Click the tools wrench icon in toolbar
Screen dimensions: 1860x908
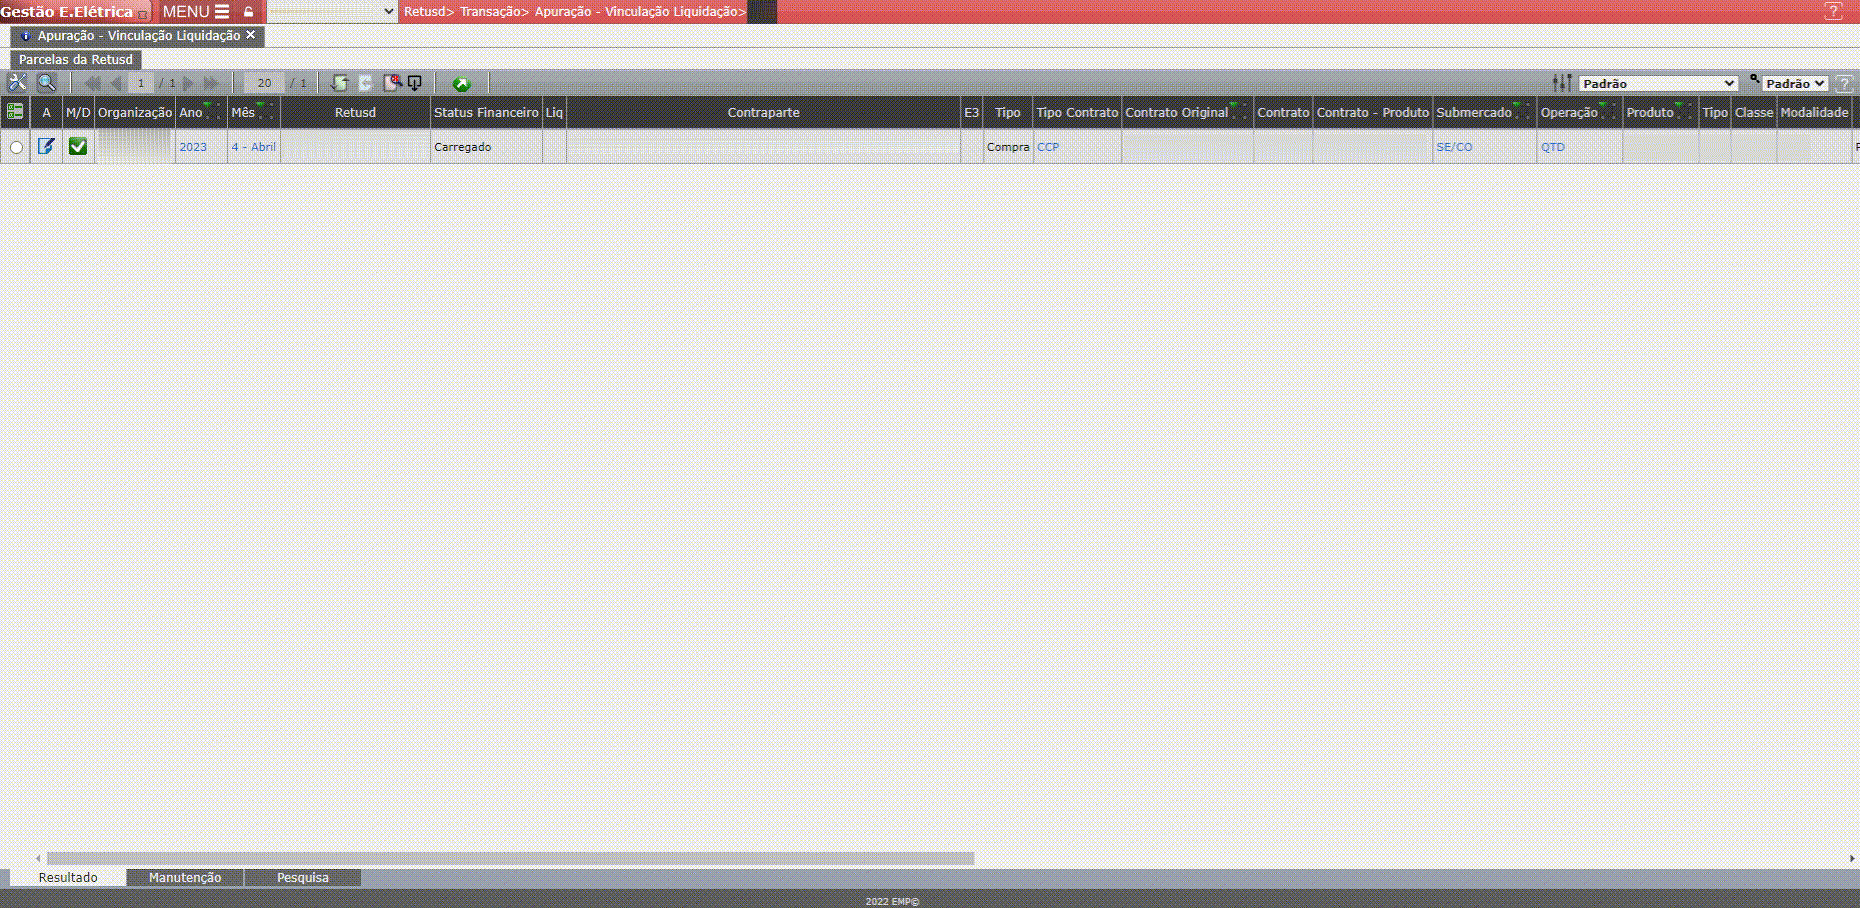click(17, 83)
